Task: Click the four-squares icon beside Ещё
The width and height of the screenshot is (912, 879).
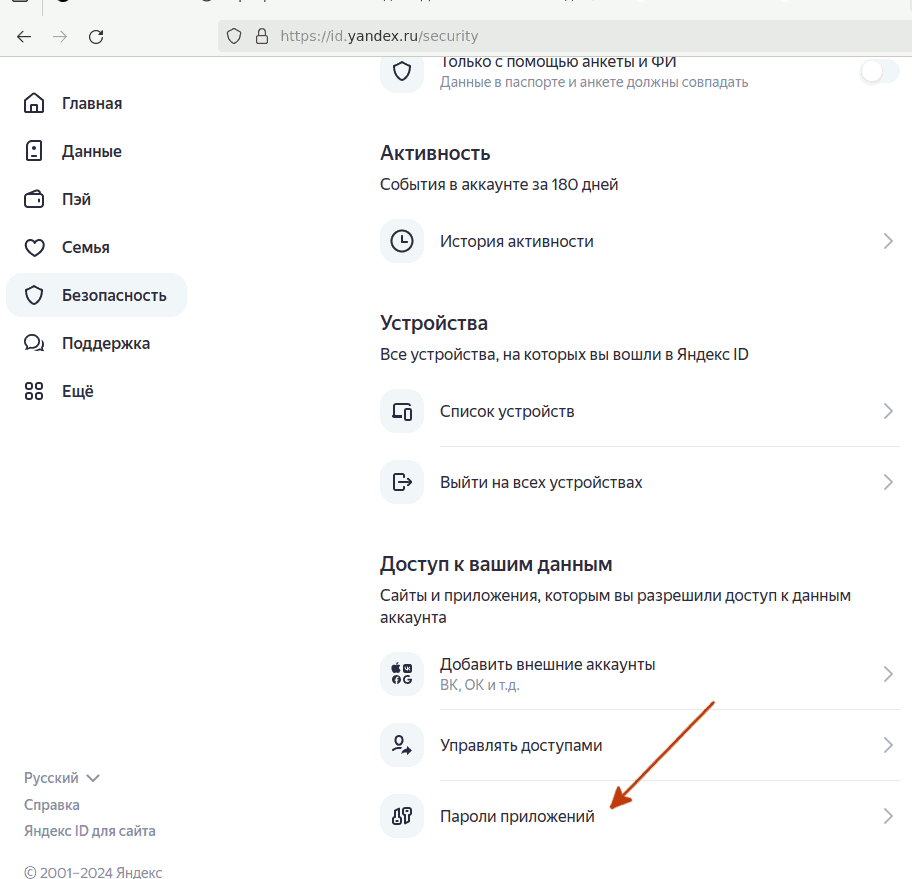Action: tap(34, 391)
